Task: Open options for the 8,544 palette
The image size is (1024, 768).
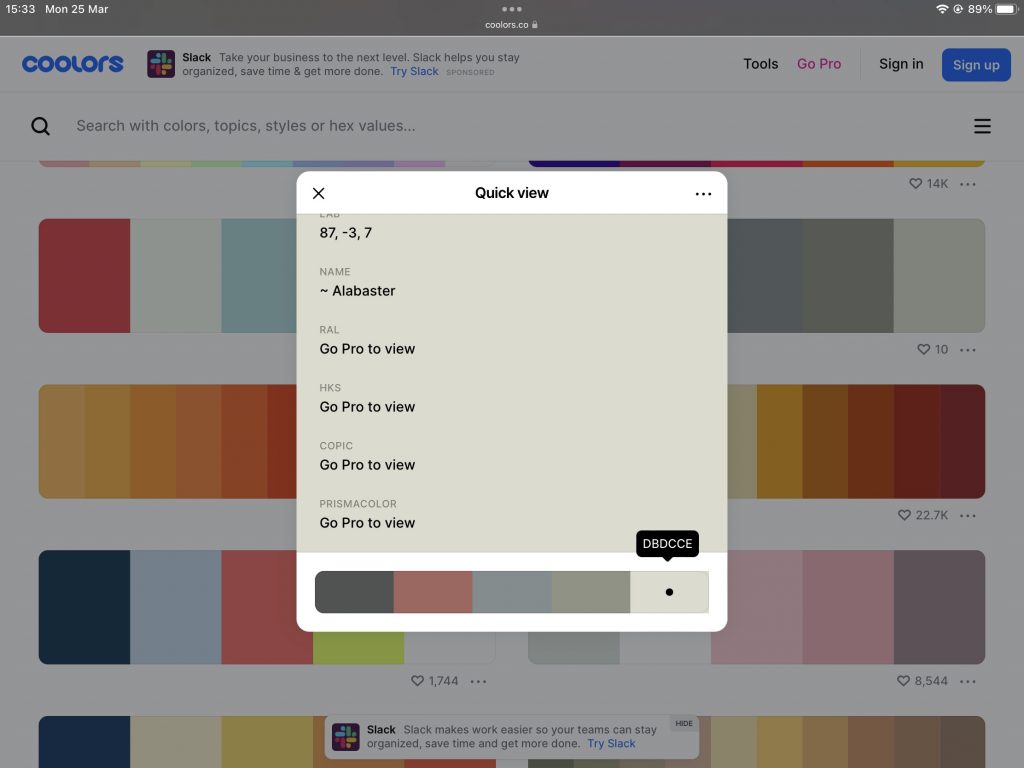Action: [968, 682]
